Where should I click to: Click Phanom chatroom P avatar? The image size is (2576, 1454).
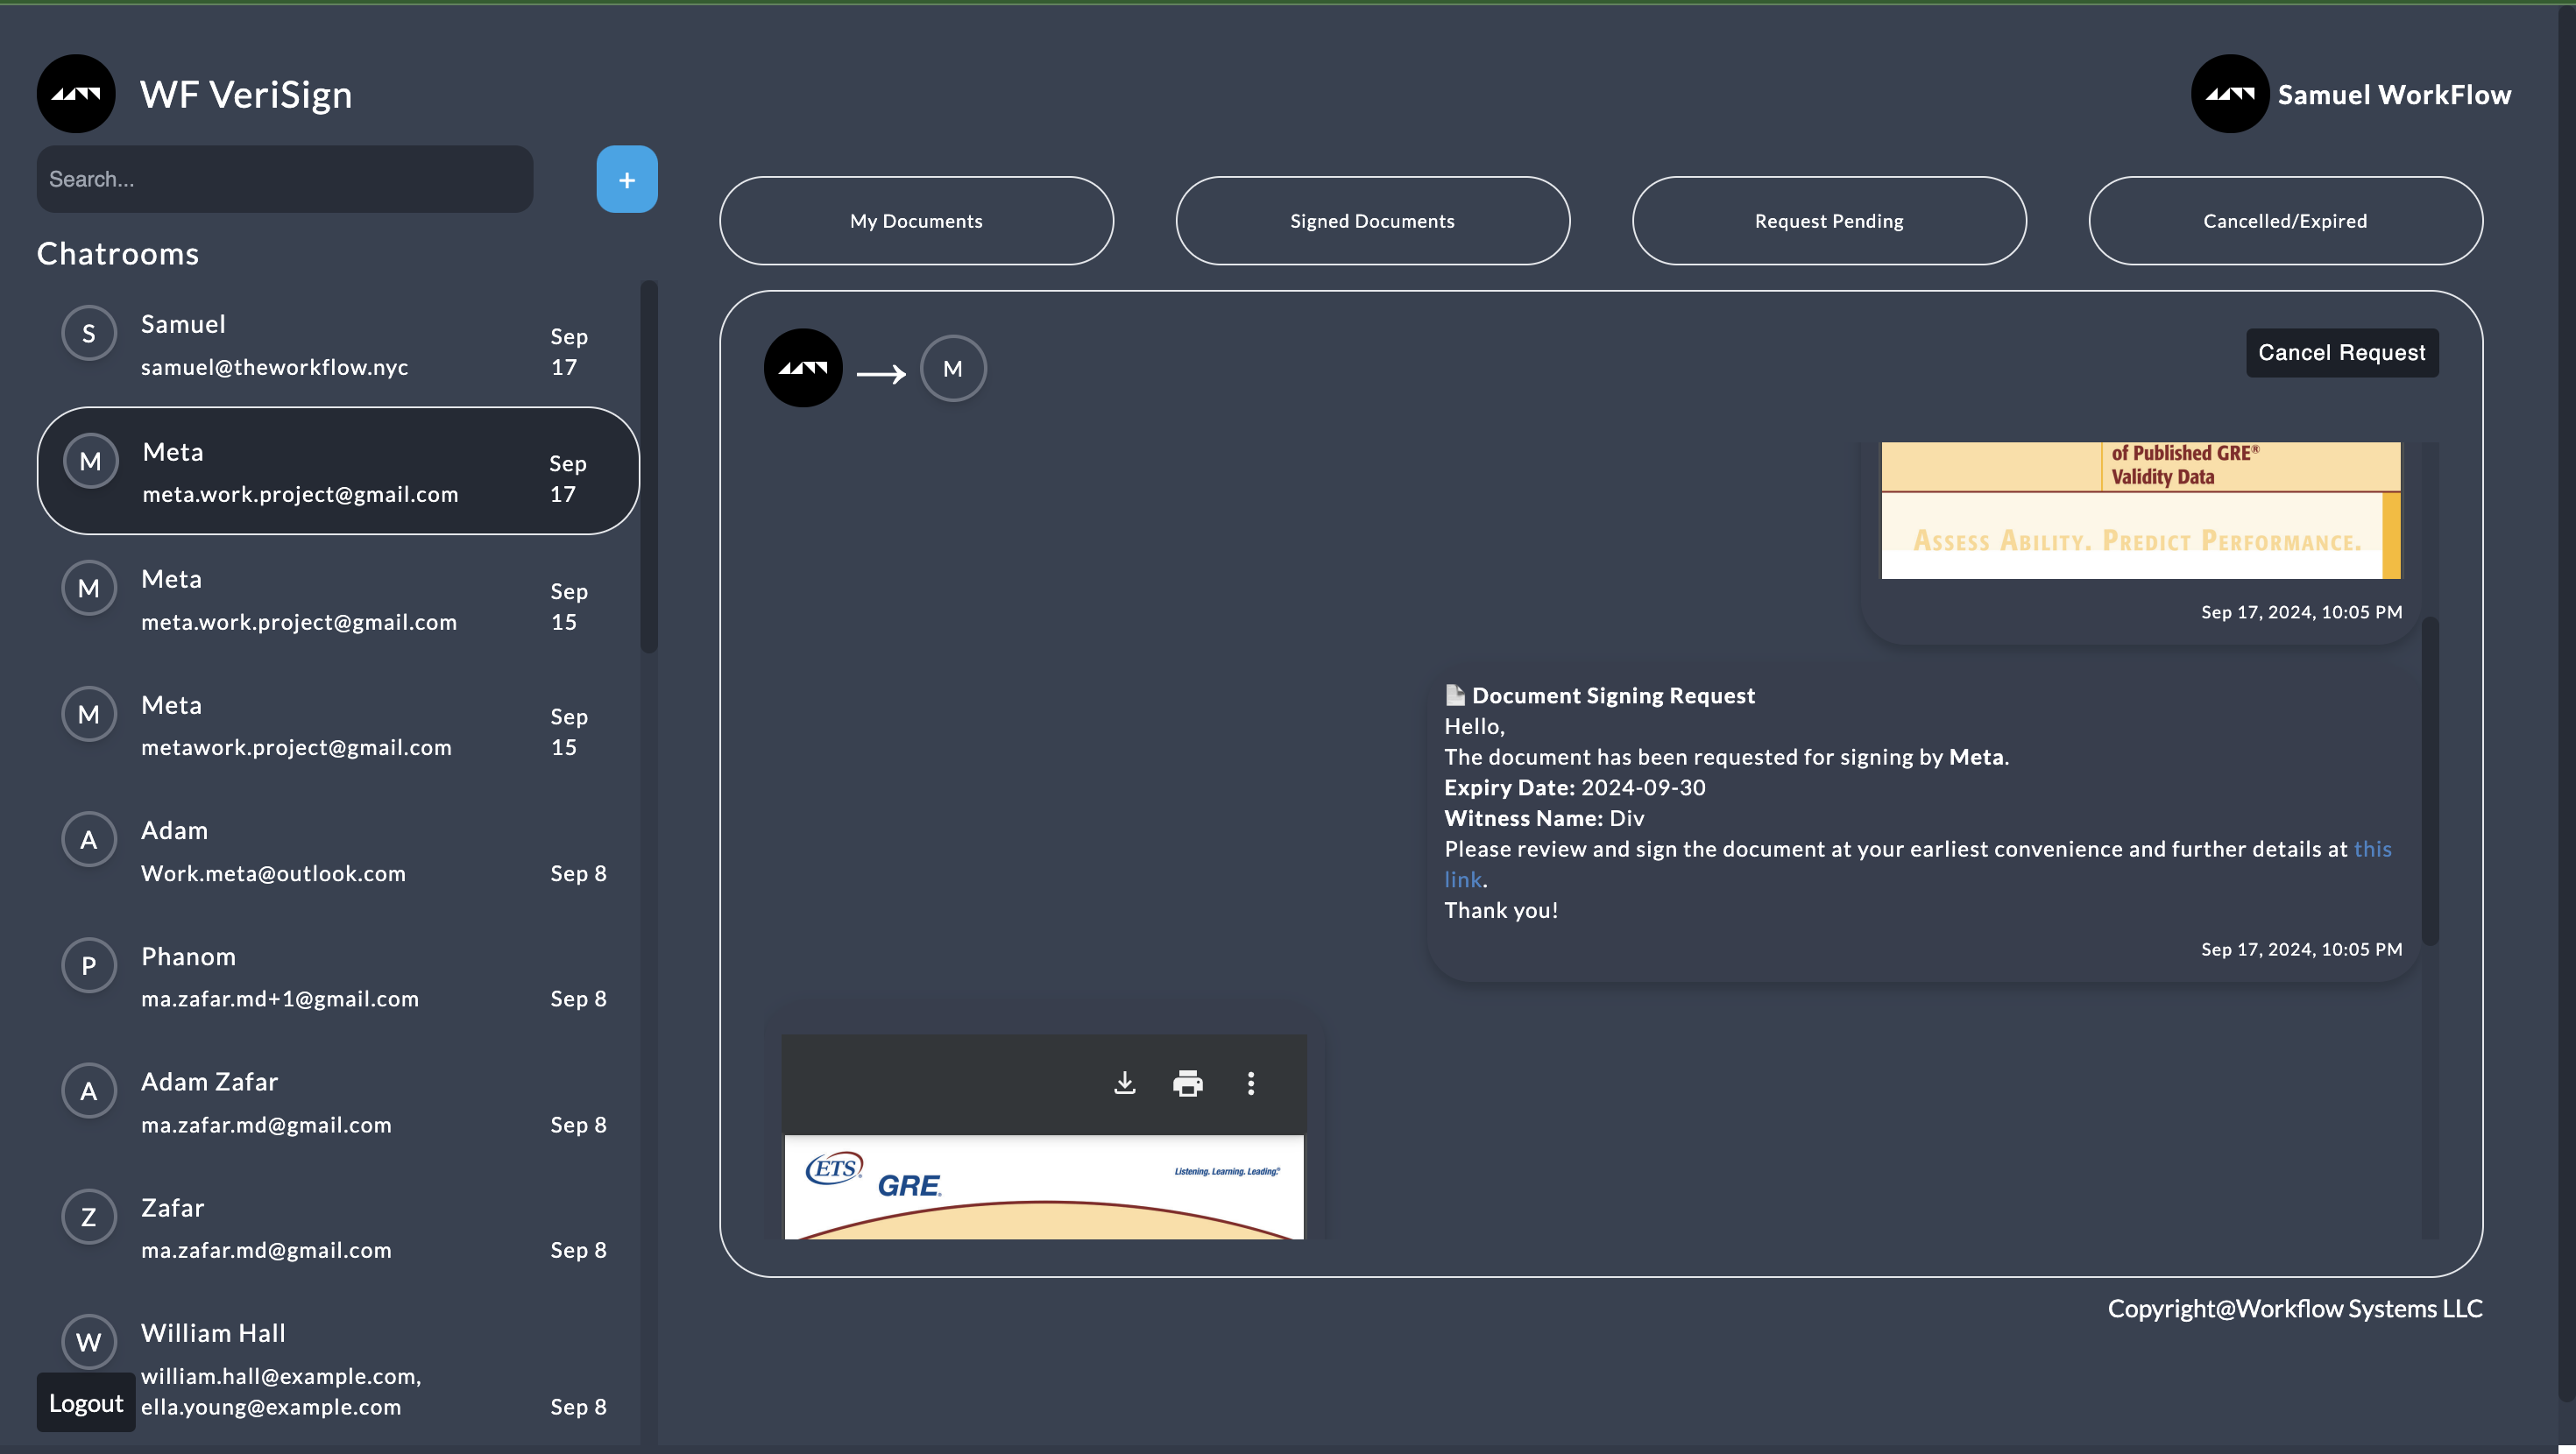pyautogui.click(x=89, y=966)
